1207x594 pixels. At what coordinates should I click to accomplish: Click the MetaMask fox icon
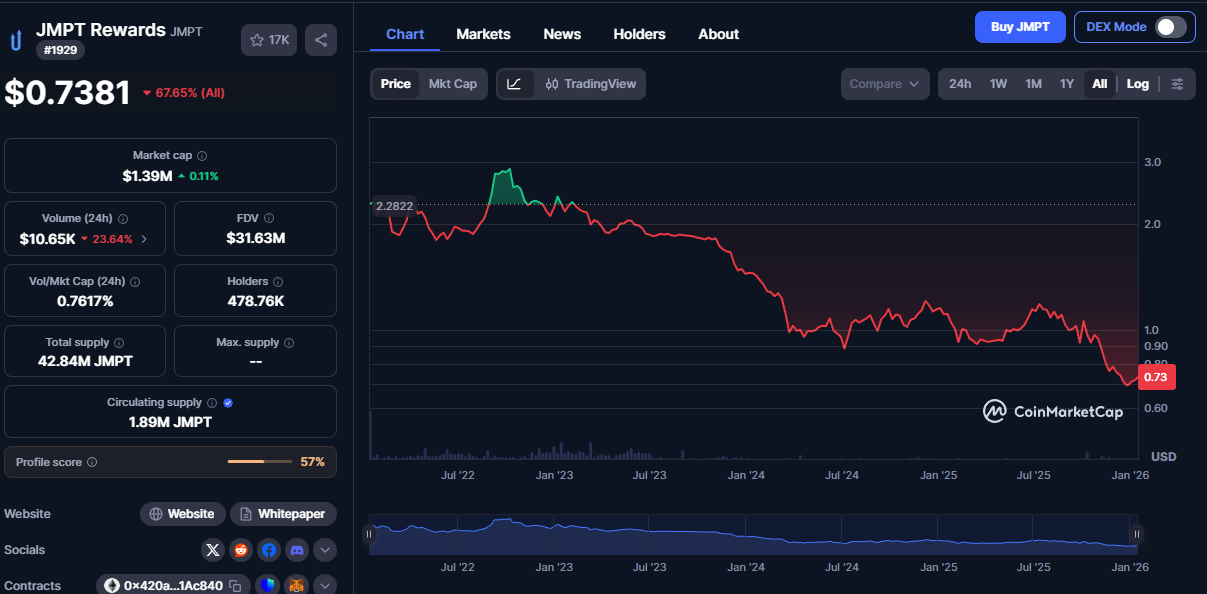(x=297, y=586)
